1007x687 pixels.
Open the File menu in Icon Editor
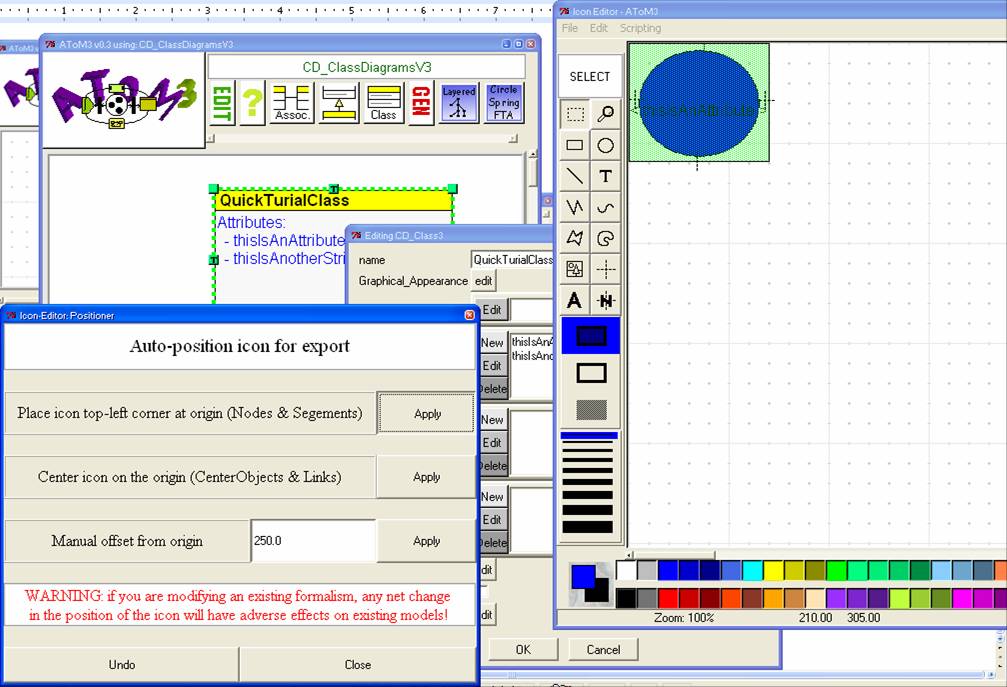pos(570,28)
